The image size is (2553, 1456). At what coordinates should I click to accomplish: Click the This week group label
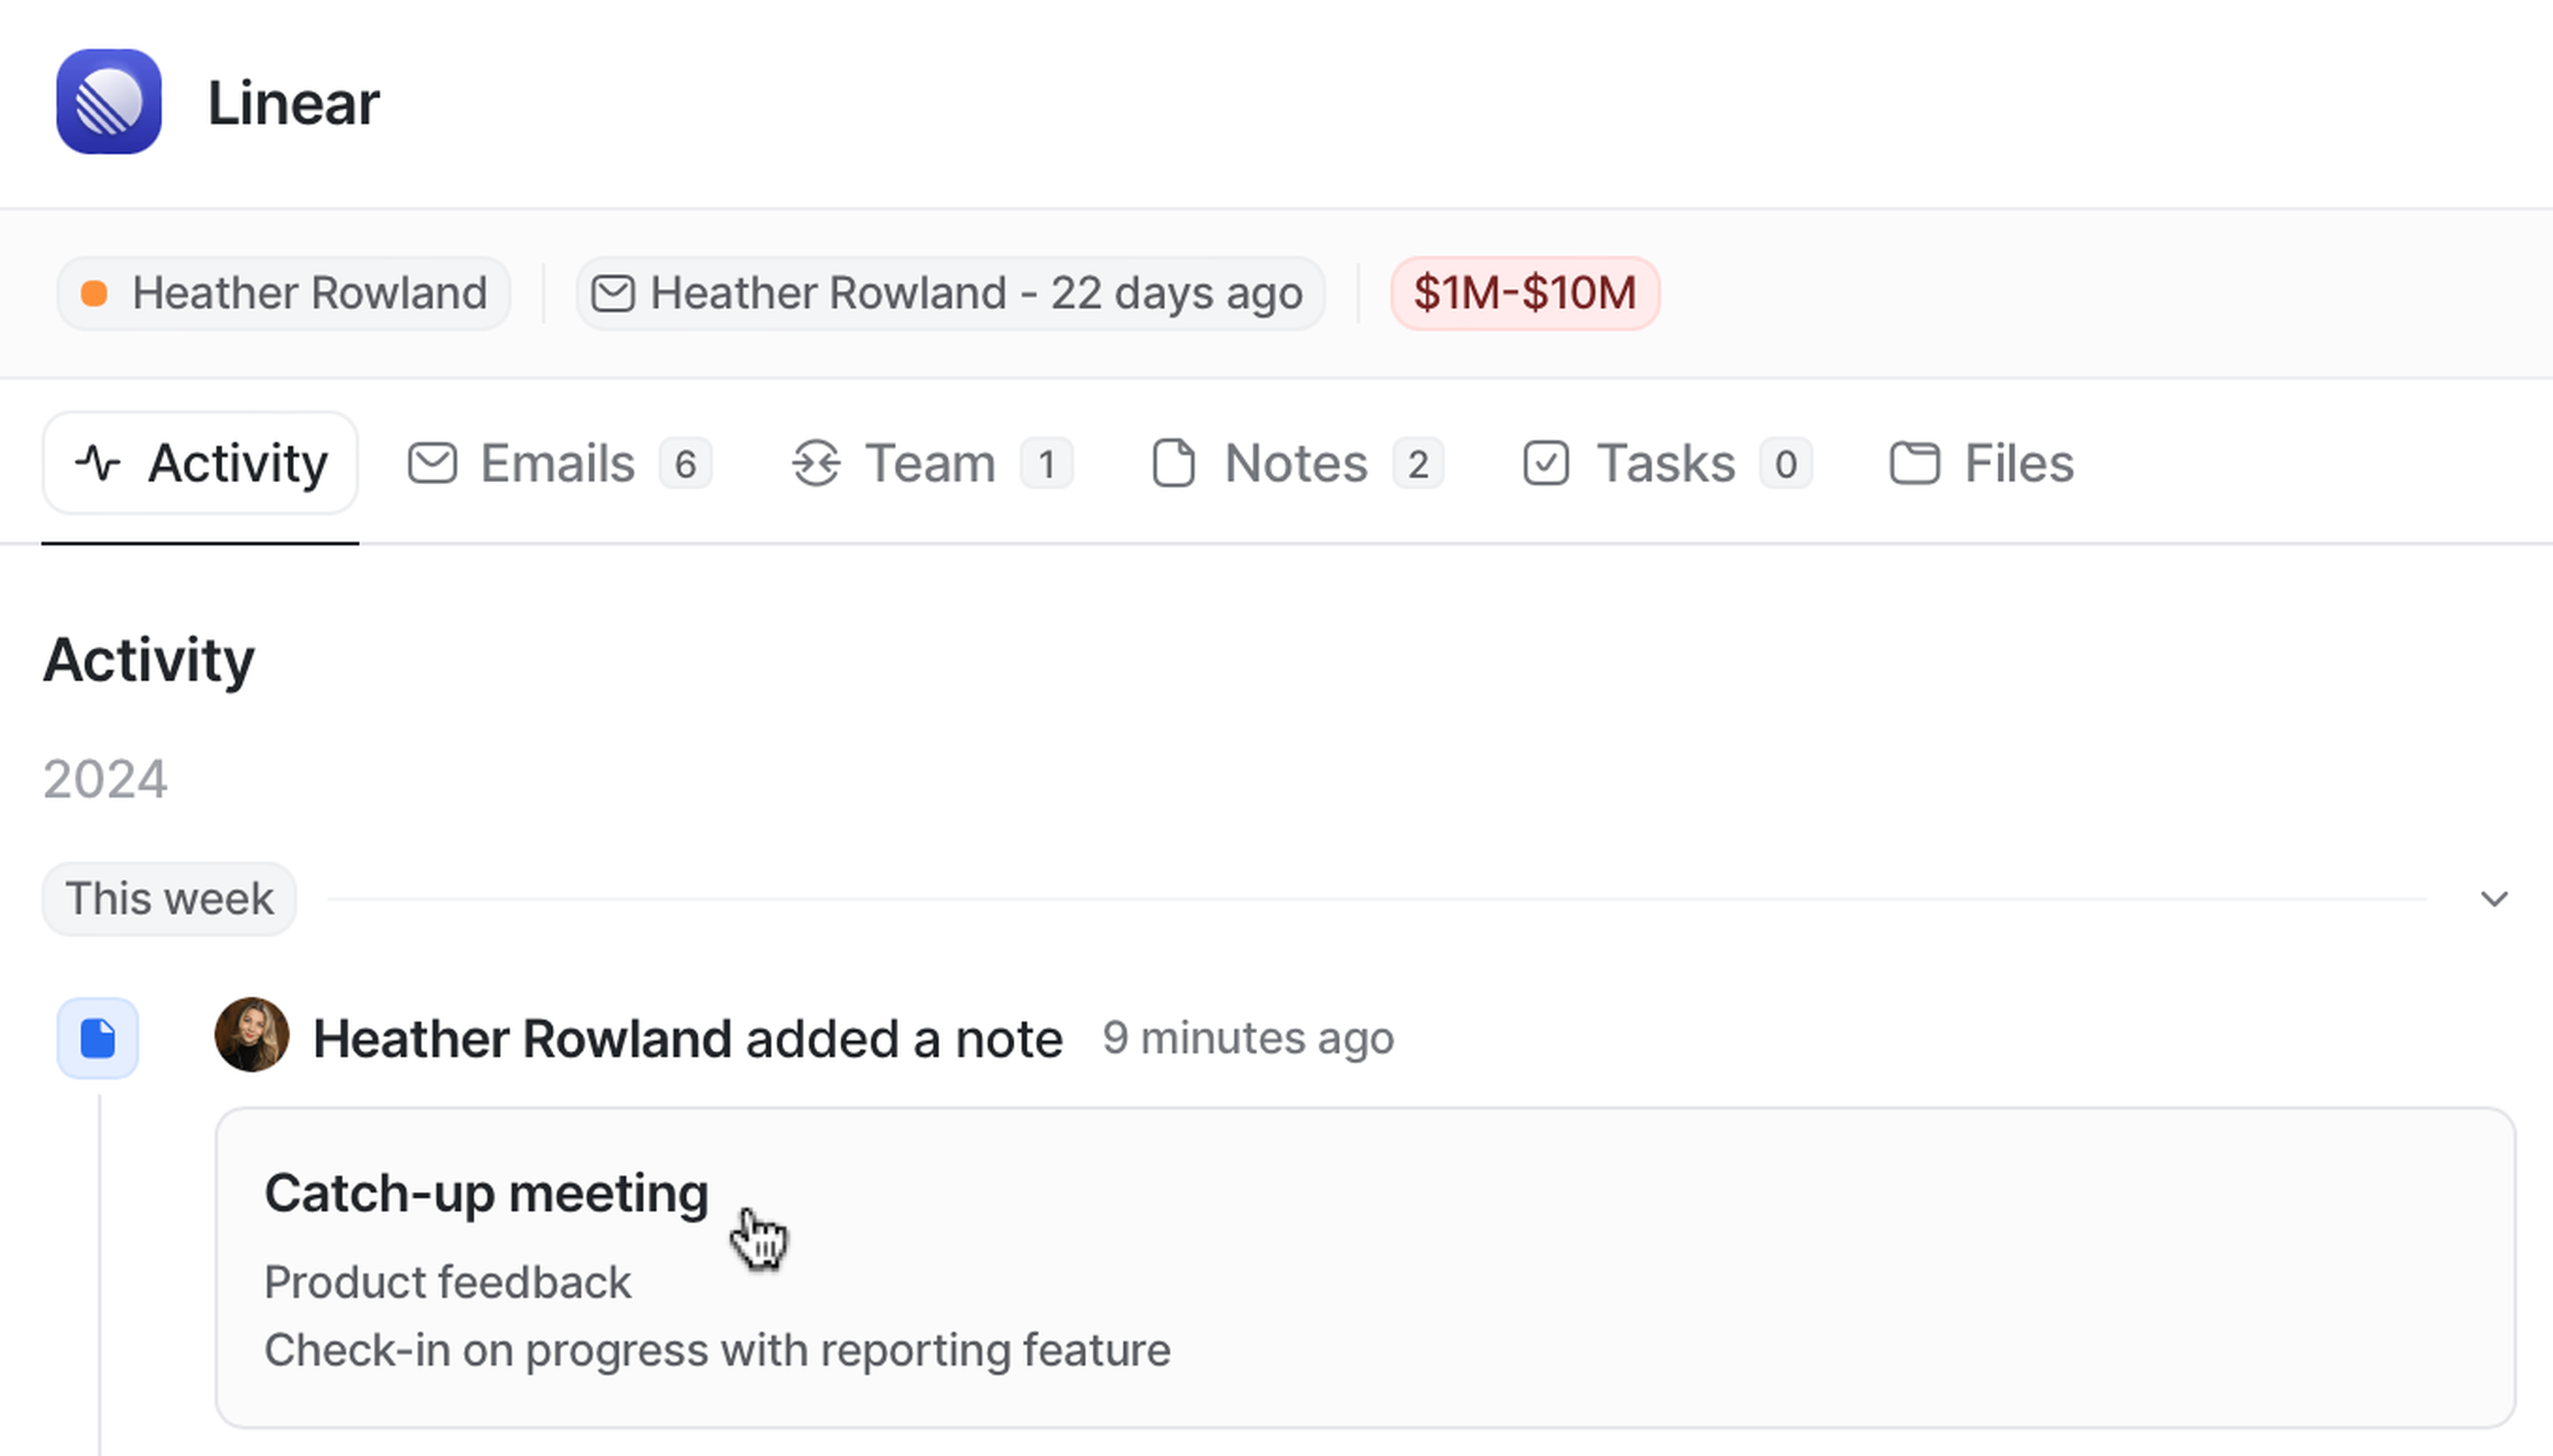click(169, 899)
